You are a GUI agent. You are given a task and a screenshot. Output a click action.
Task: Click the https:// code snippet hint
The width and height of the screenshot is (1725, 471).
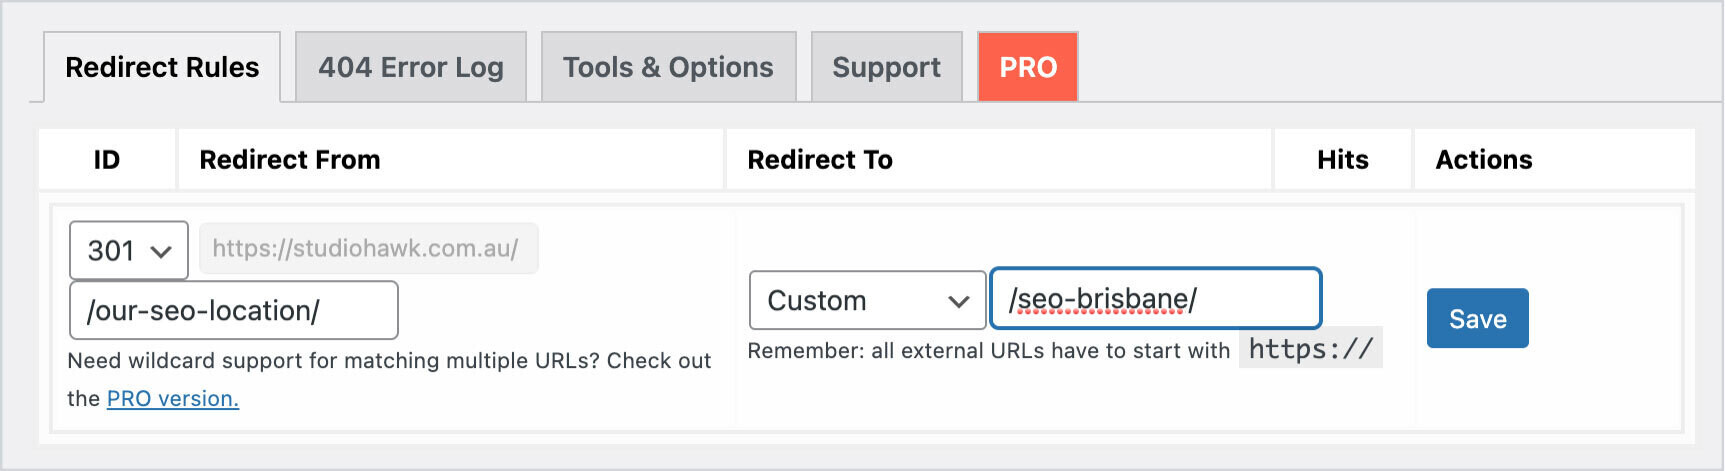click(1310, 349)
